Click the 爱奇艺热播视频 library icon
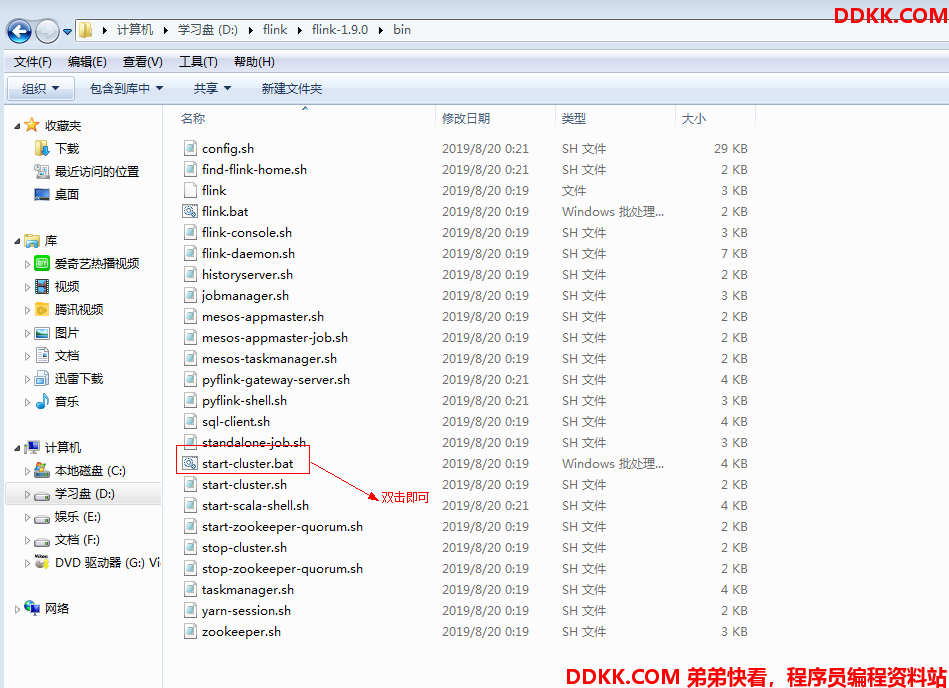The height and width of the screenshot is (688, 949). [42, 263]
